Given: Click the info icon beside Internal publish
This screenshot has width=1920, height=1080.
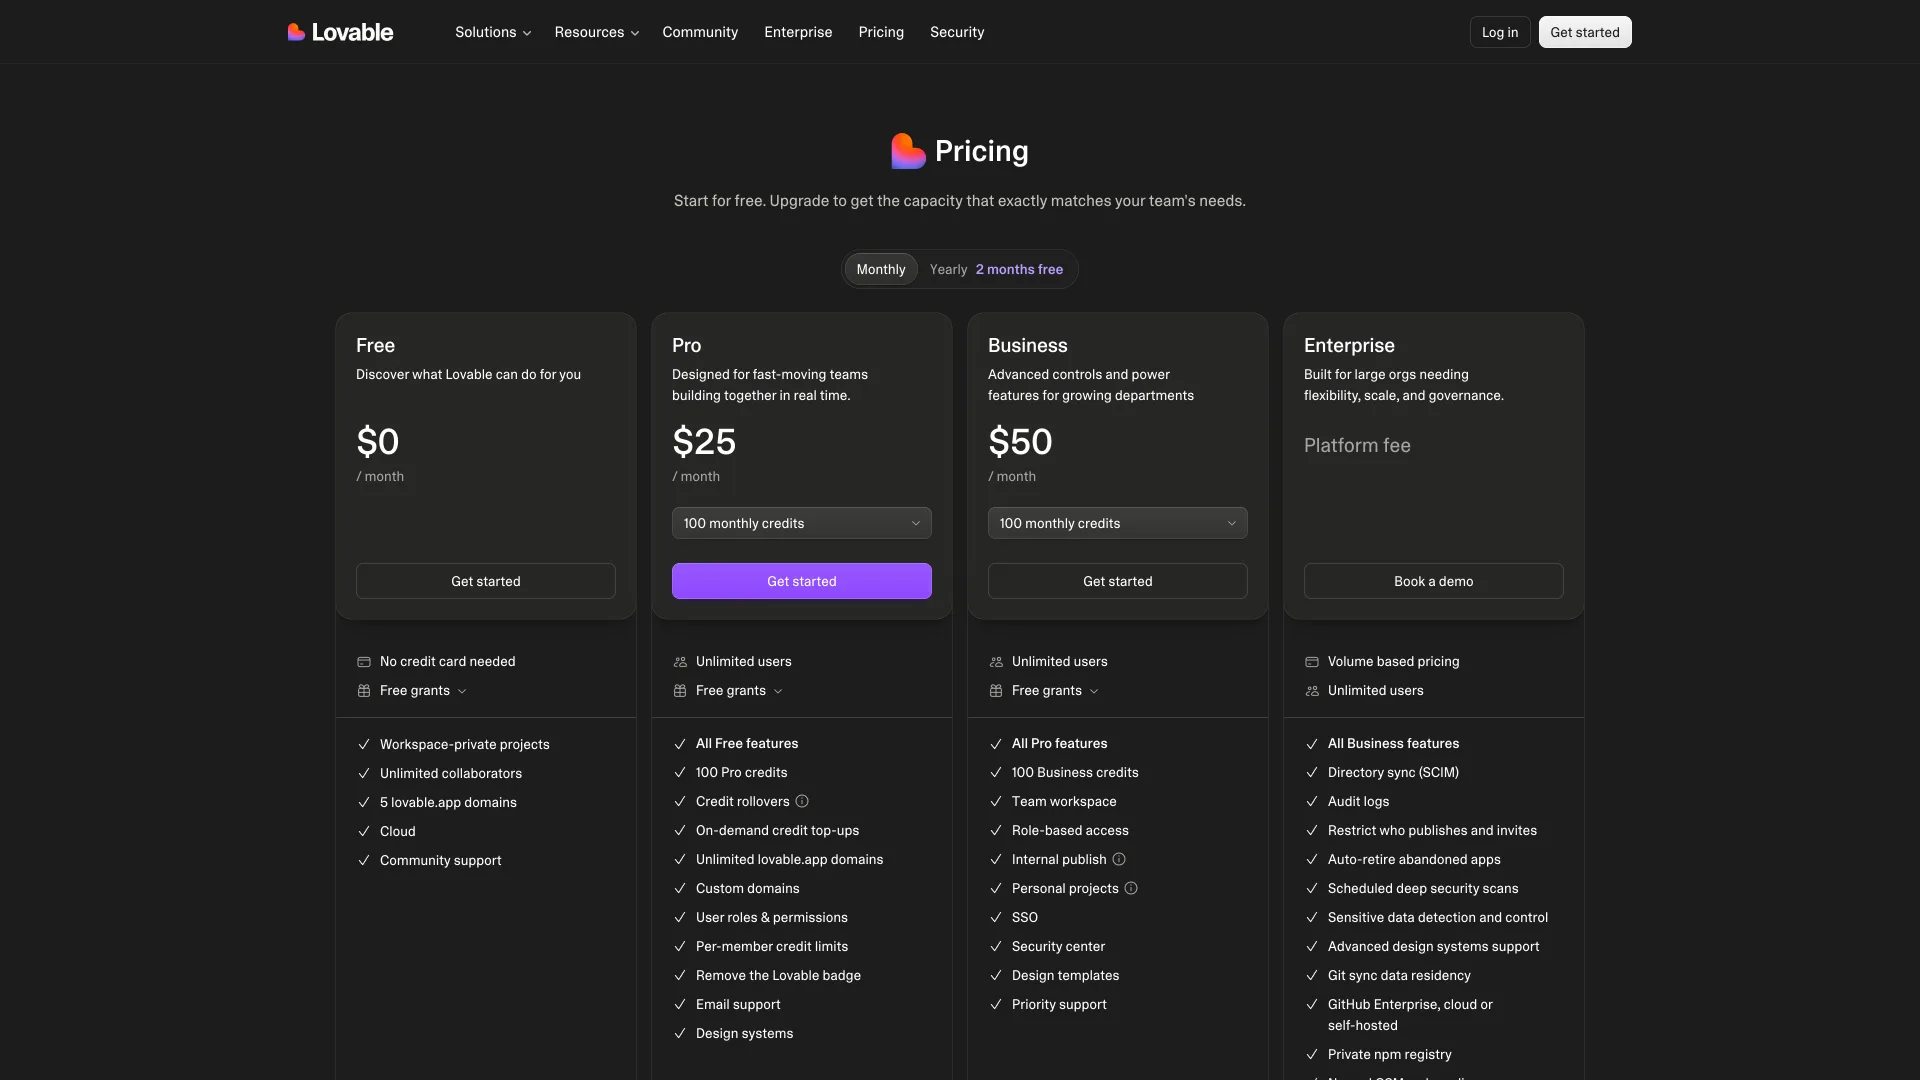Looking at the screenshot, I should pyautogui.click(x=1119, y=859).
